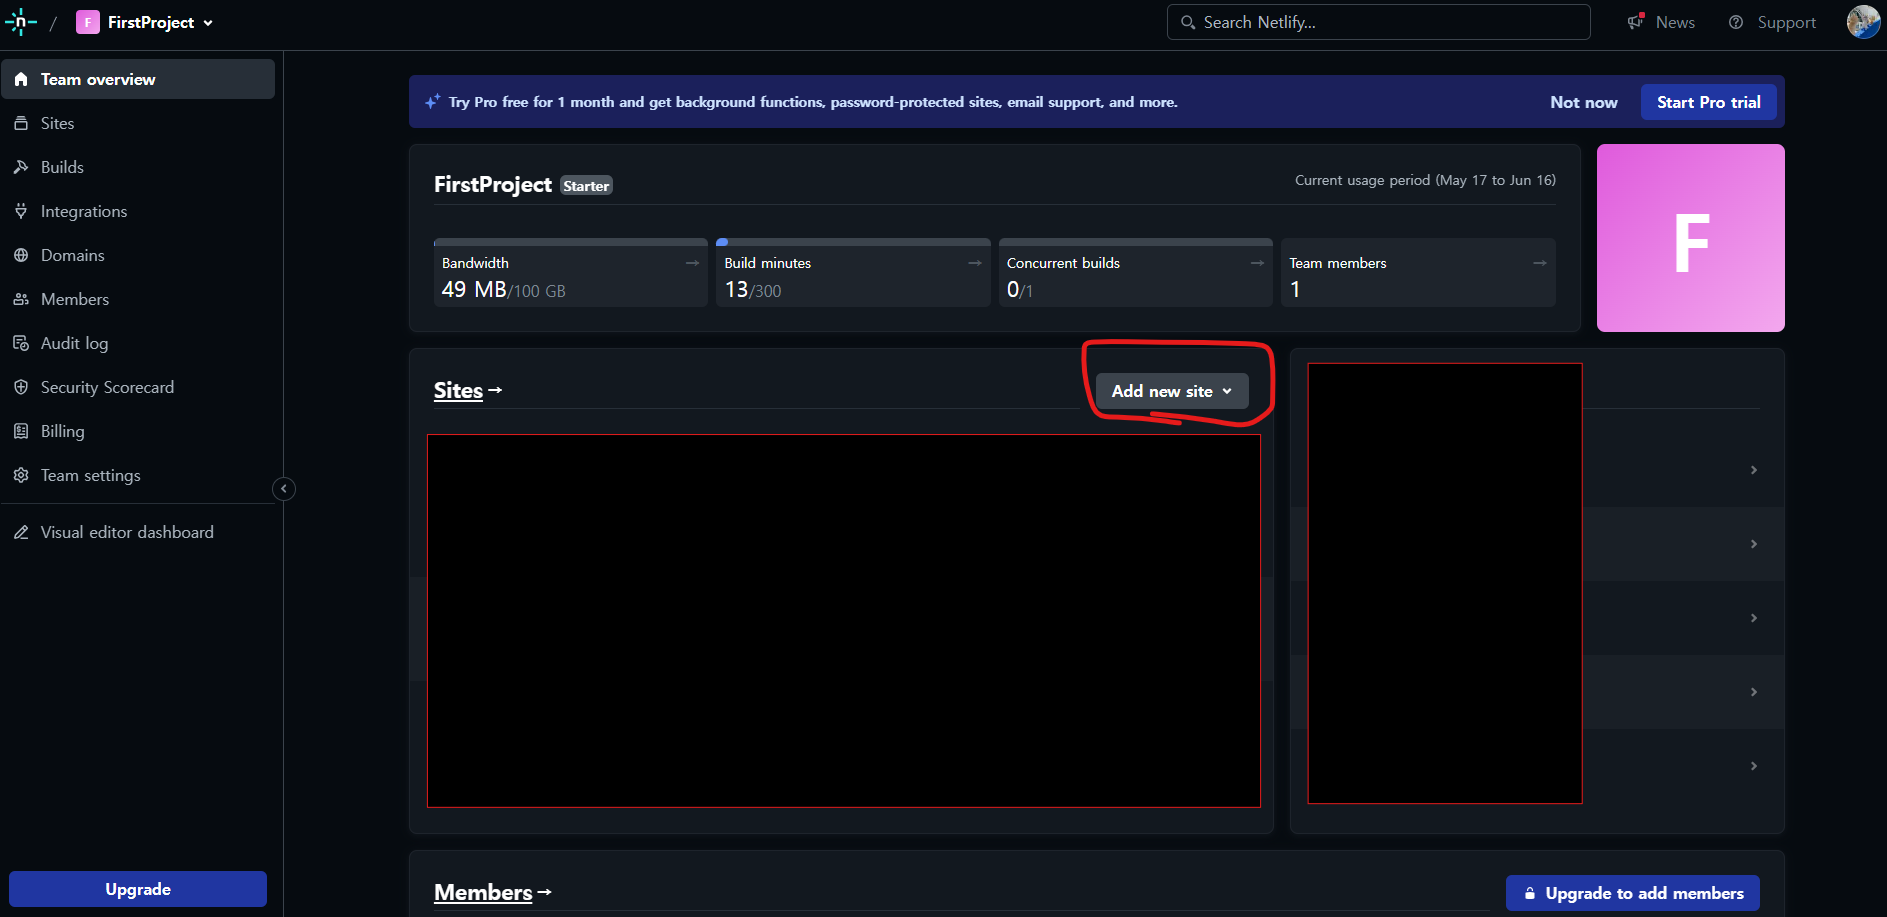Click the Netlify logo icon
Viewport: 1887px width, 917px height.
pos(21,22)
